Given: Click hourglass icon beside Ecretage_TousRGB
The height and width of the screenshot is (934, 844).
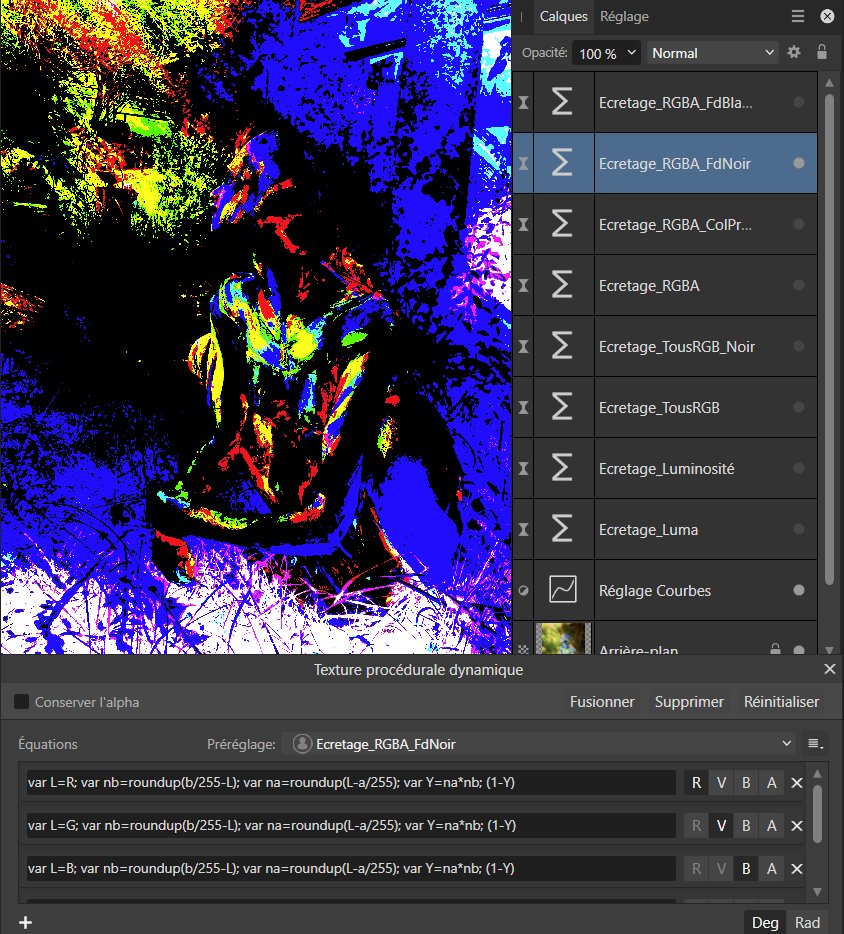Looking at the screenshot, I should tap(523, 407).
